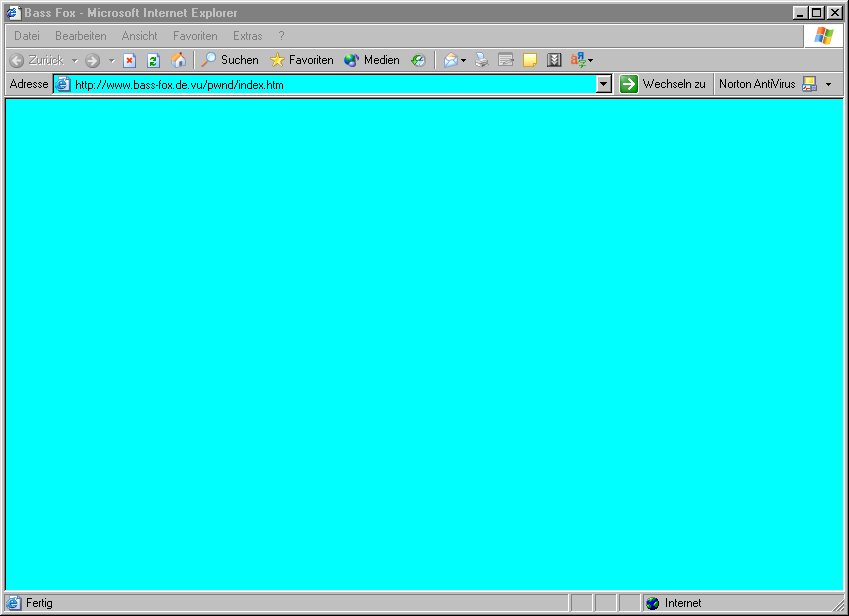Screen dimensions: 849x616
Task: Go to the Home page icon
Action: pyautogui.click(x=178, y=60)
